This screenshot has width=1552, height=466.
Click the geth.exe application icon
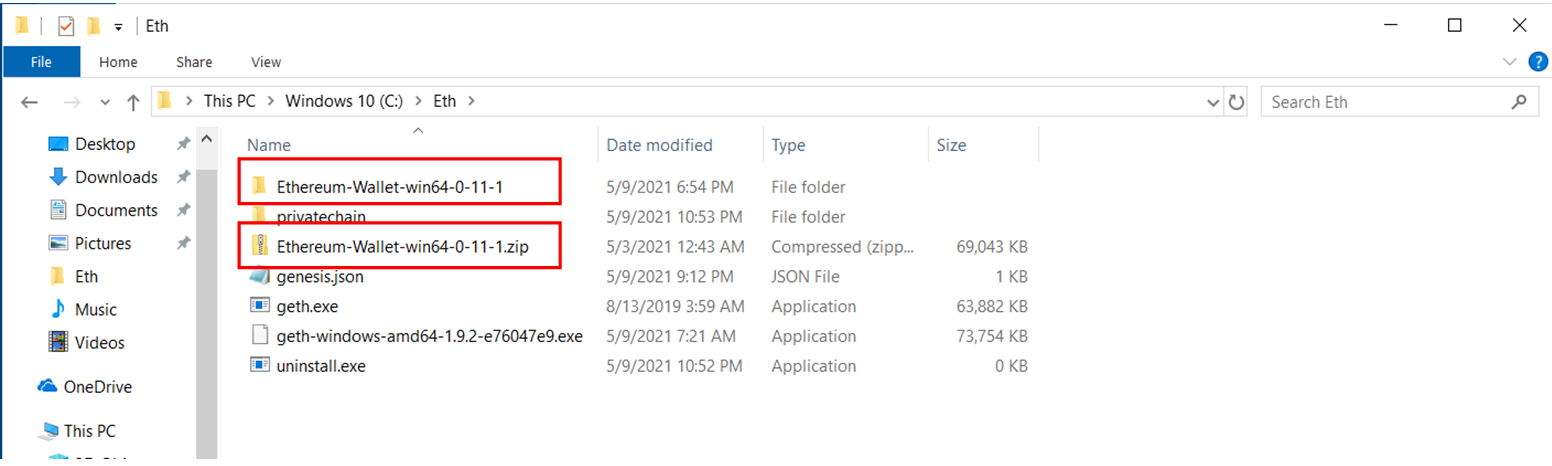pos(259,306)
